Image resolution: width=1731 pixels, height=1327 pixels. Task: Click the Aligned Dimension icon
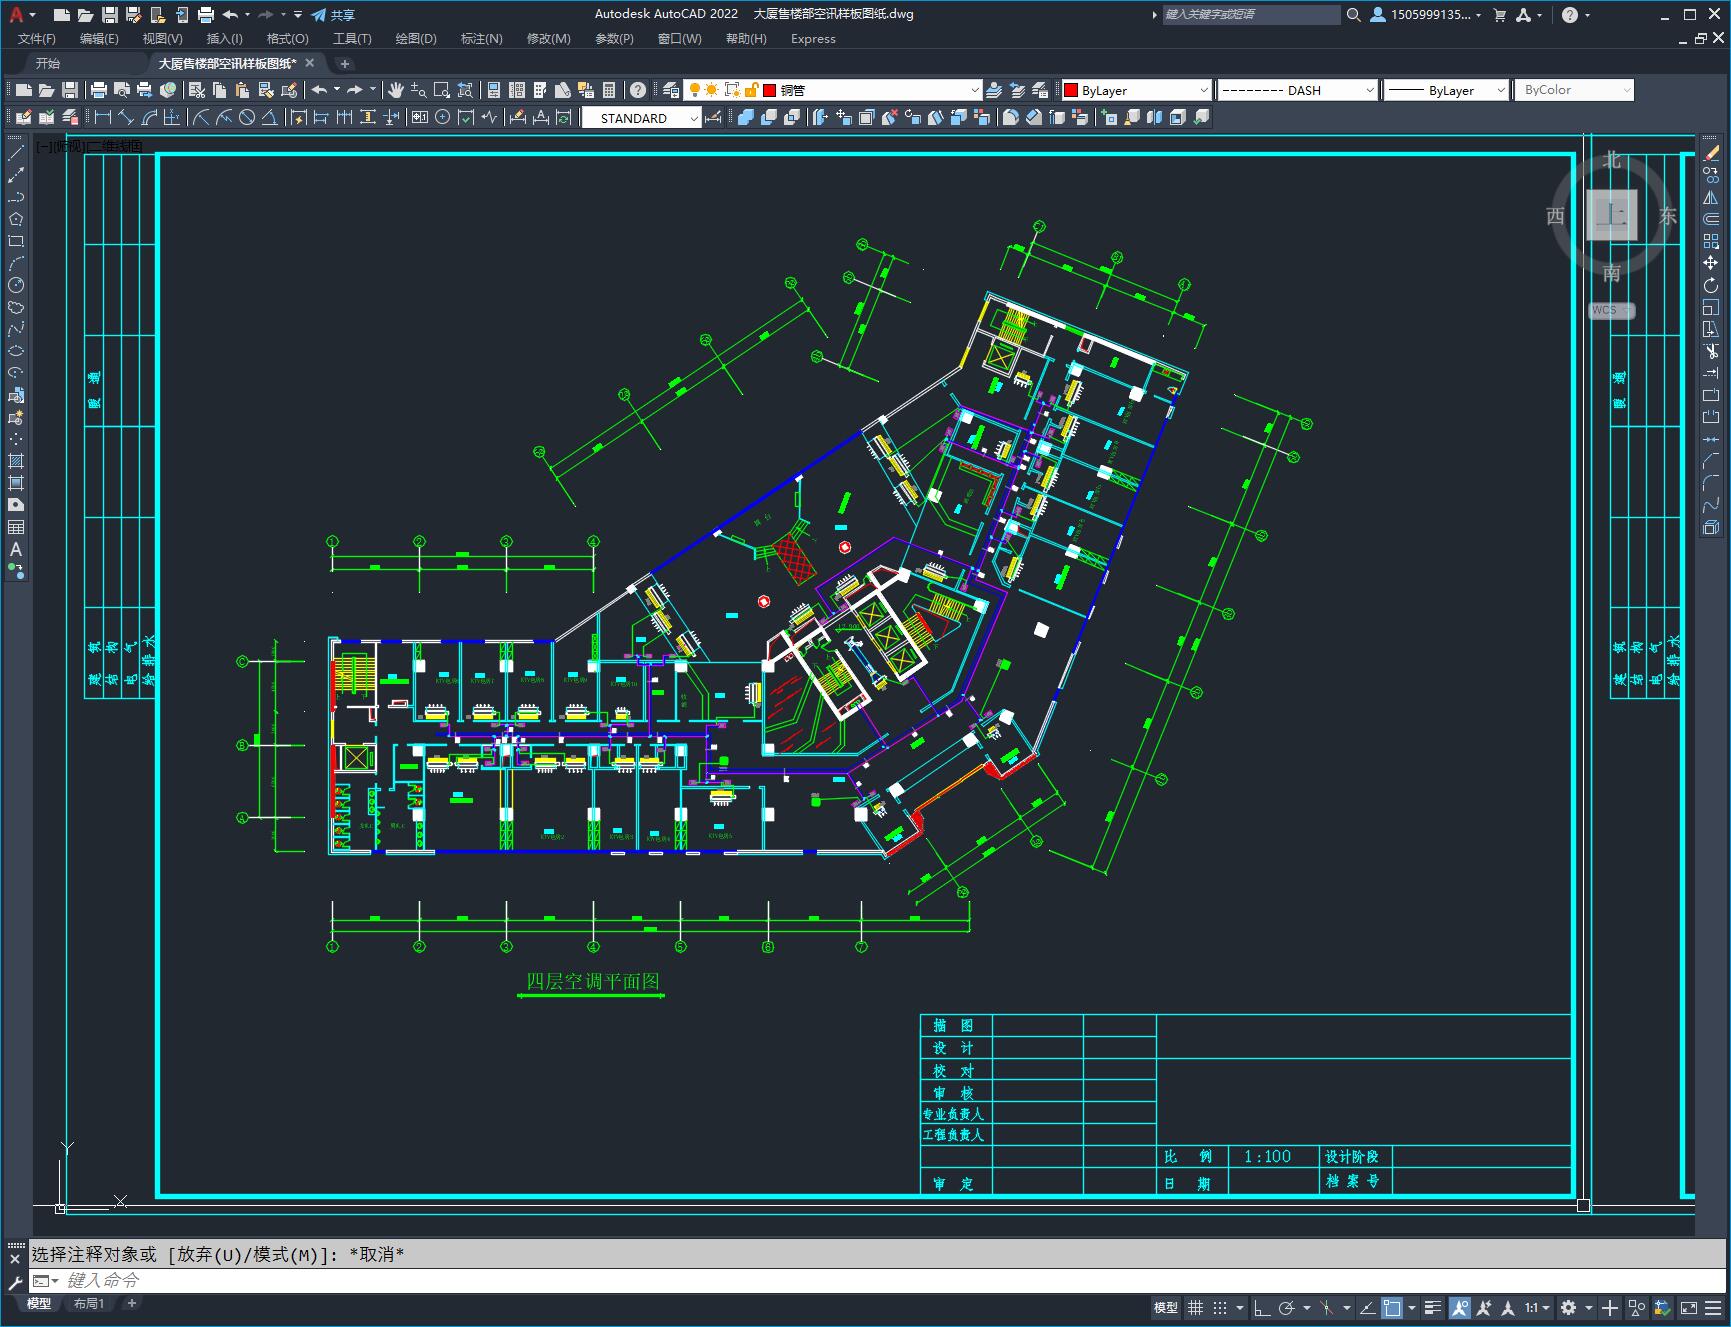126,117
